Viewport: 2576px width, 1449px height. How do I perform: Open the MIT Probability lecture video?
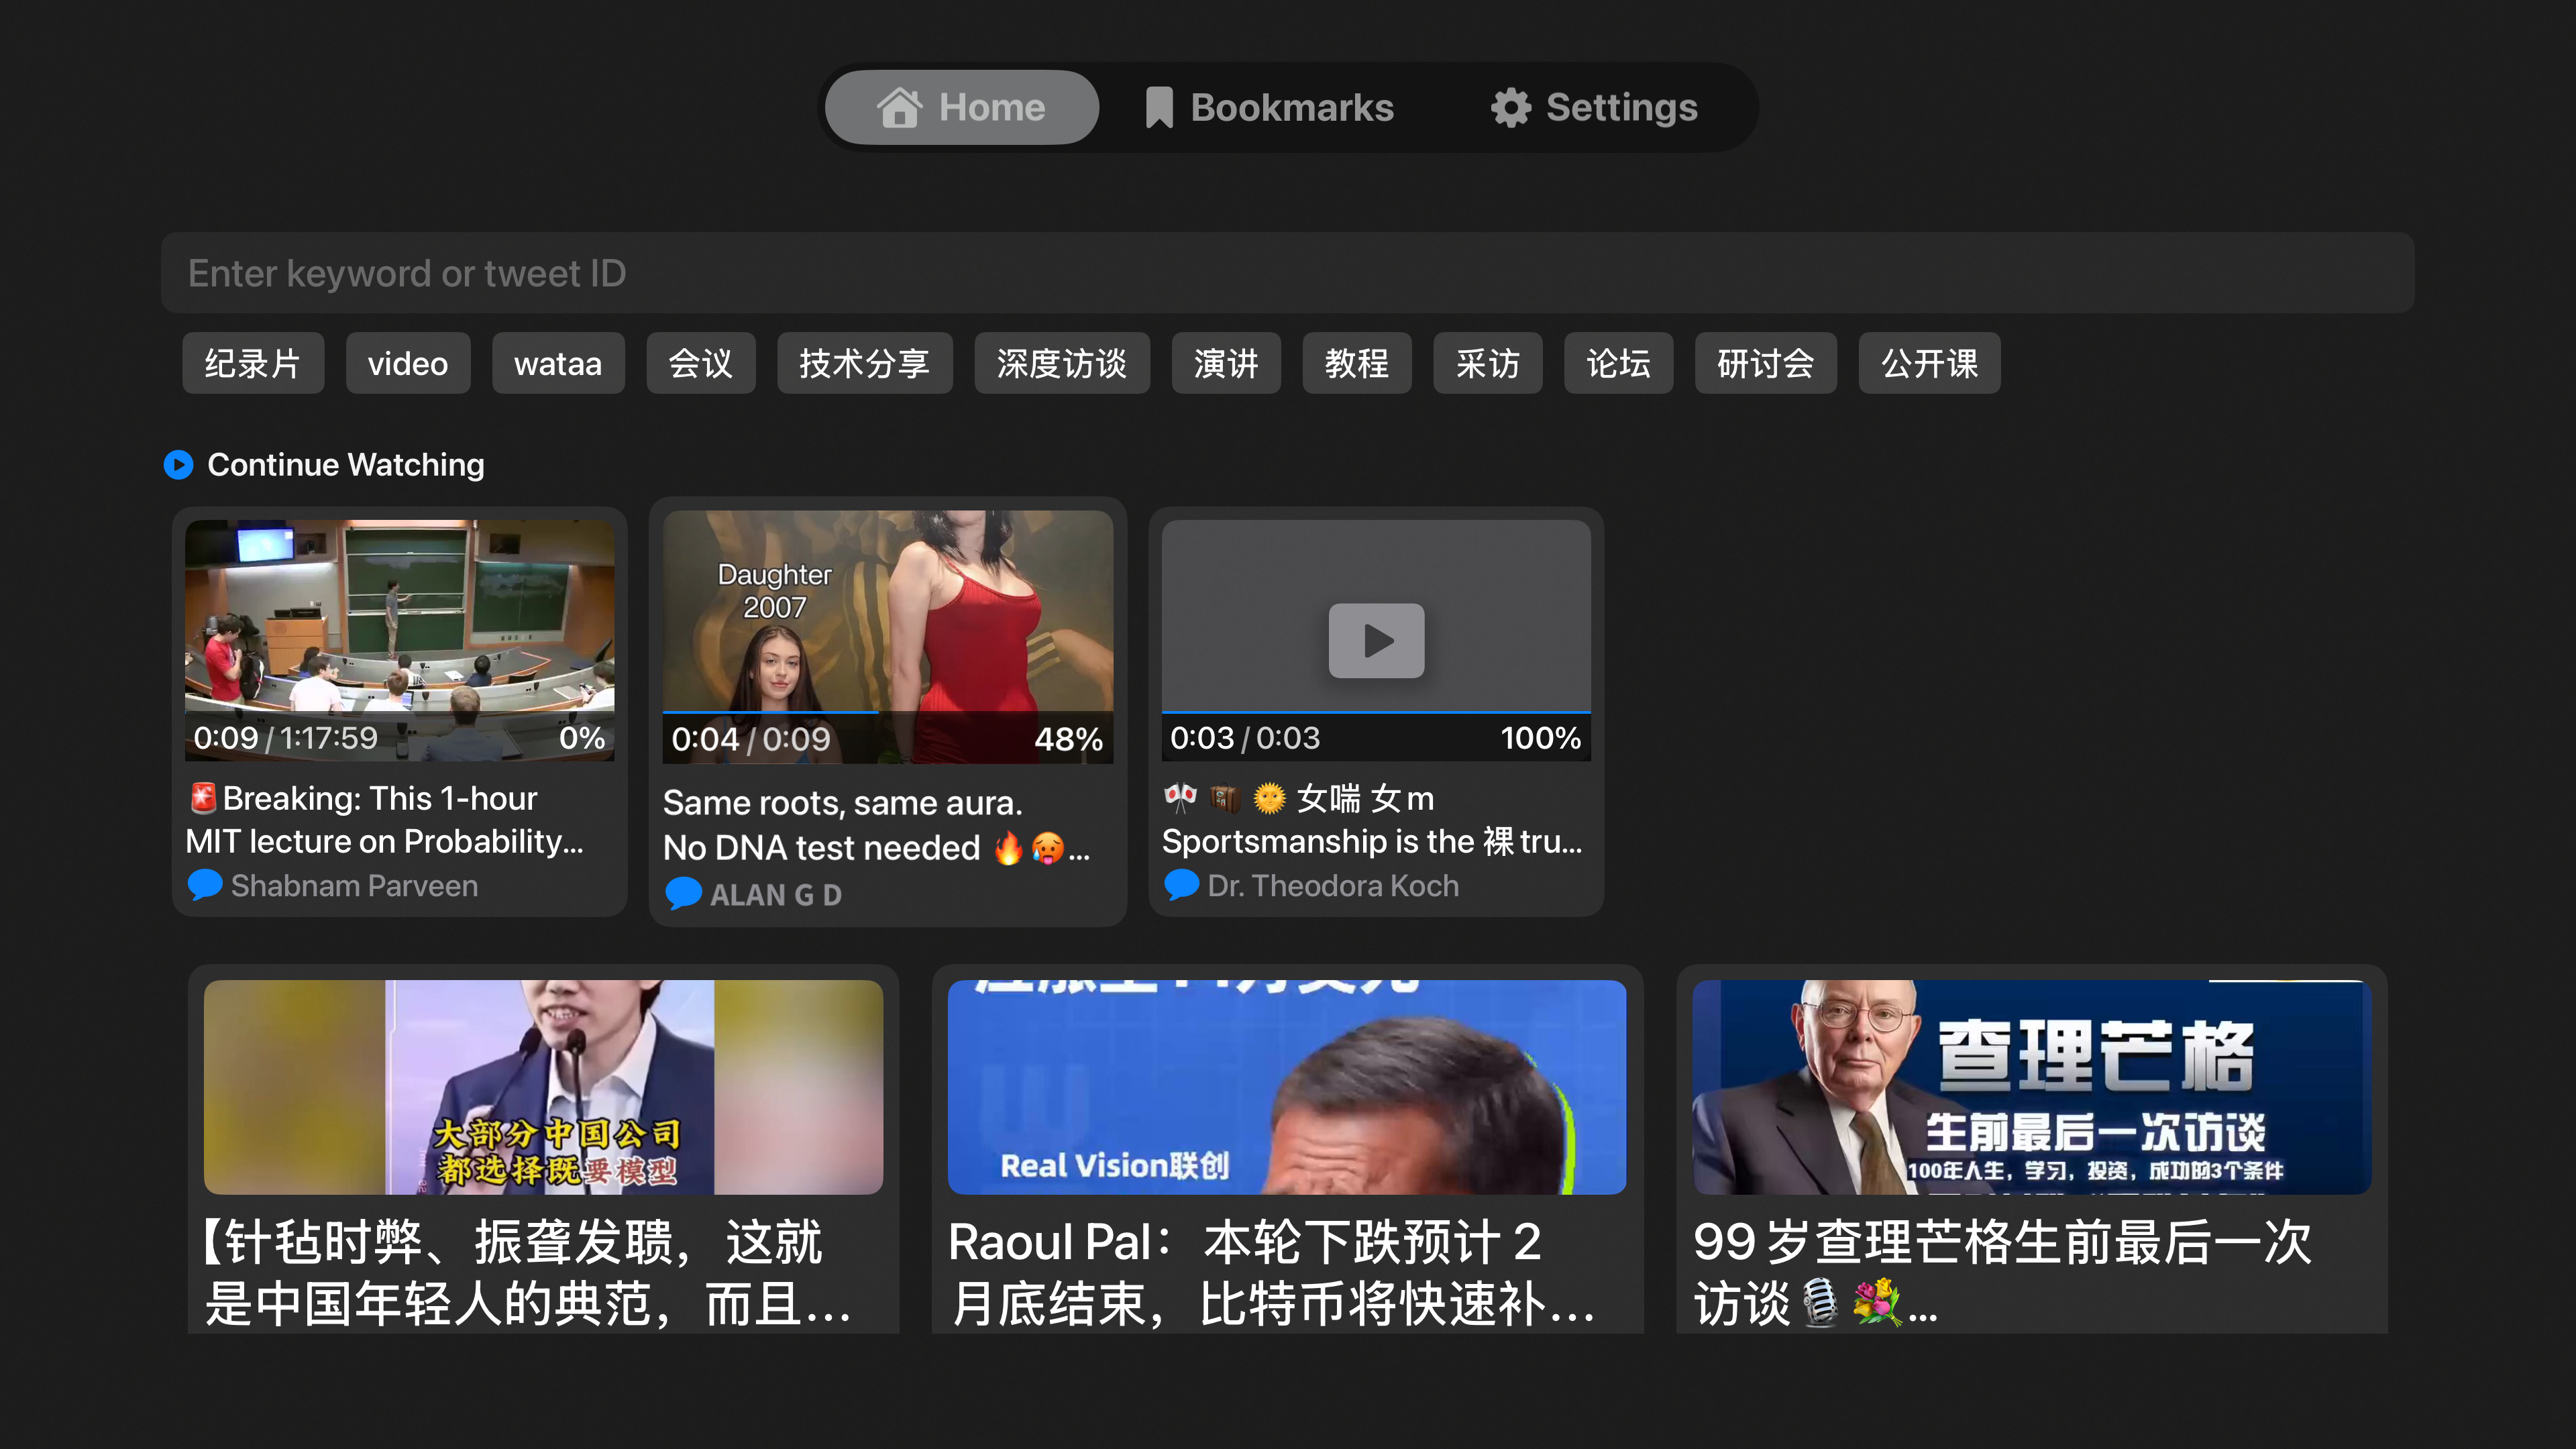coord(399,640)
